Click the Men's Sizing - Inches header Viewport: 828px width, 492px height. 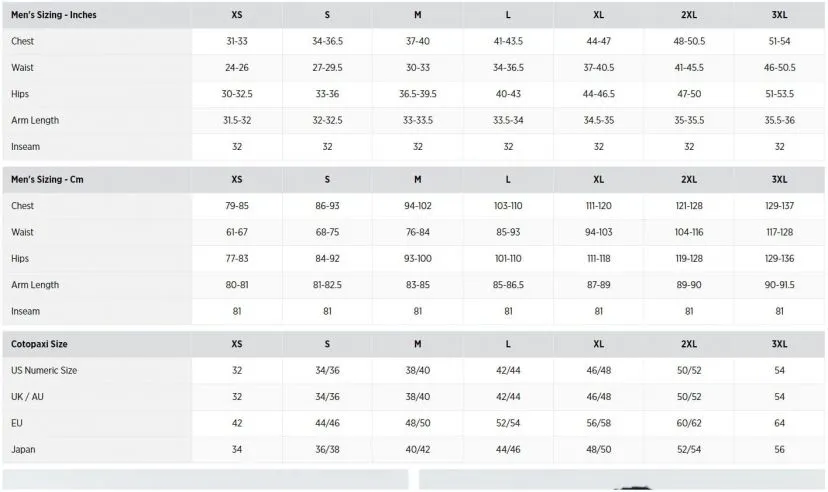(x=54, y=15)
